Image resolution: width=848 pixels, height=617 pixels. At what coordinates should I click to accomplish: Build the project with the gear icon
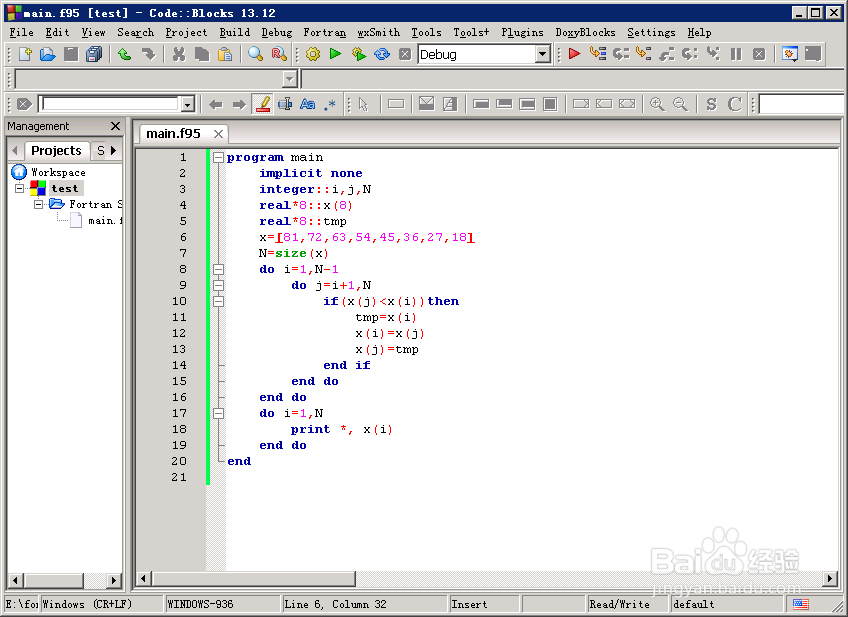coord(313,54)
